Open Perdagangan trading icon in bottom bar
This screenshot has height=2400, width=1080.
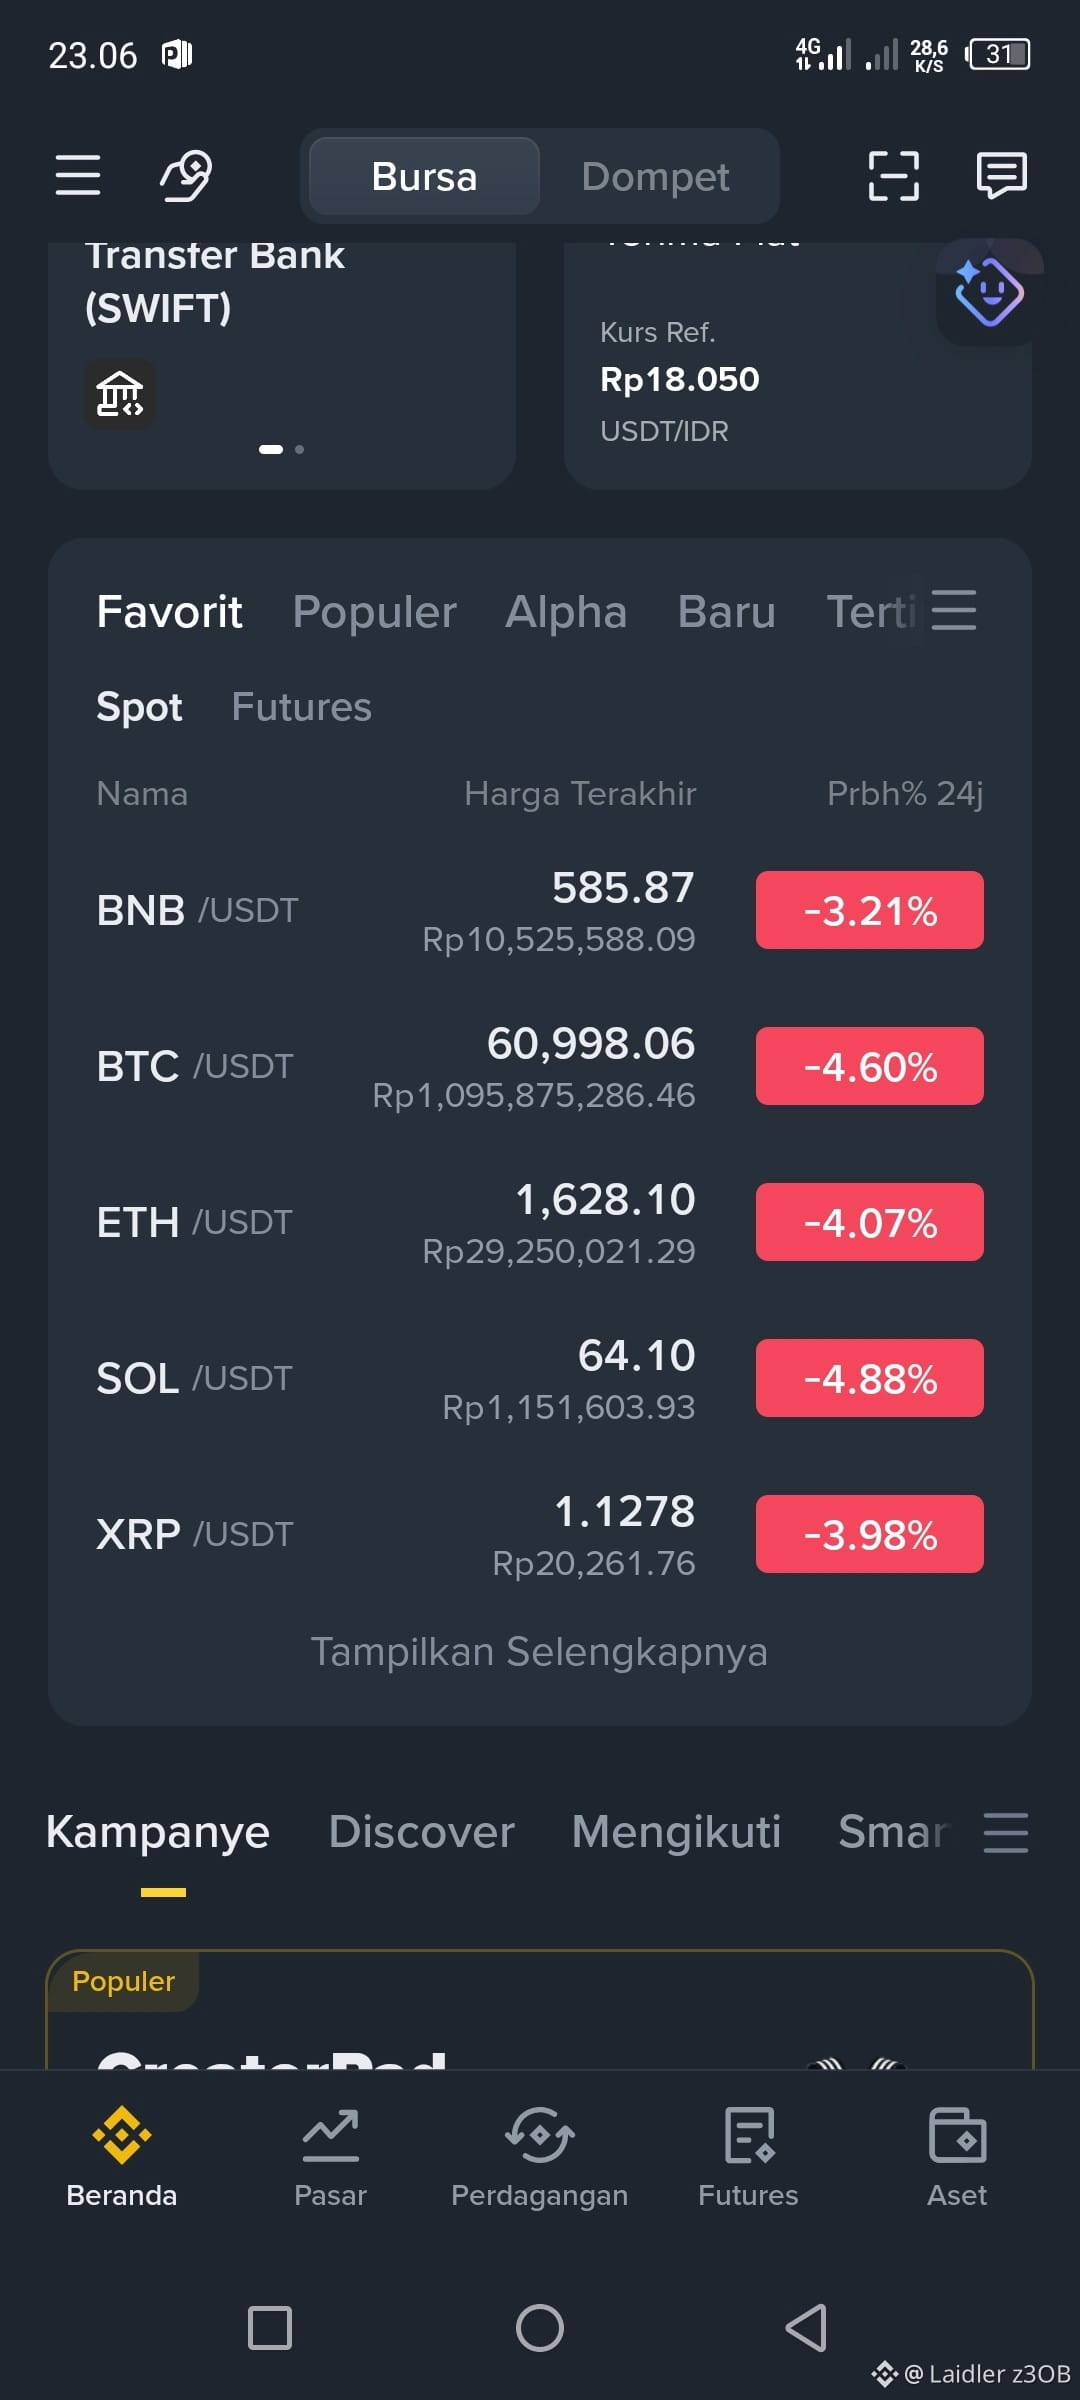[540, 2135]
